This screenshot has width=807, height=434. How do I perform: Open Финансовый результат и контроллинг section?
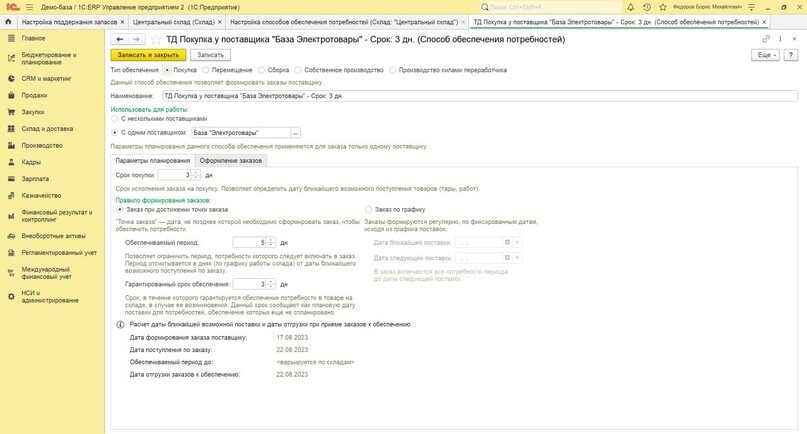[x=57, y=216]
